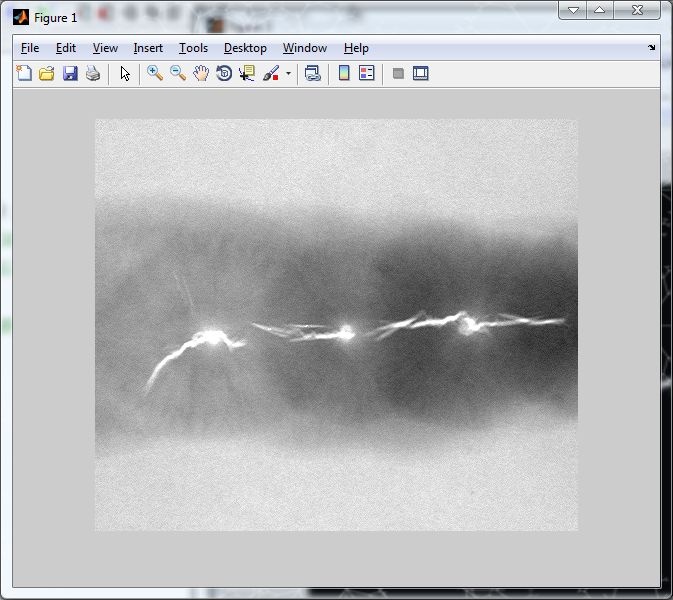Open the View menu

tap(105, 48)
